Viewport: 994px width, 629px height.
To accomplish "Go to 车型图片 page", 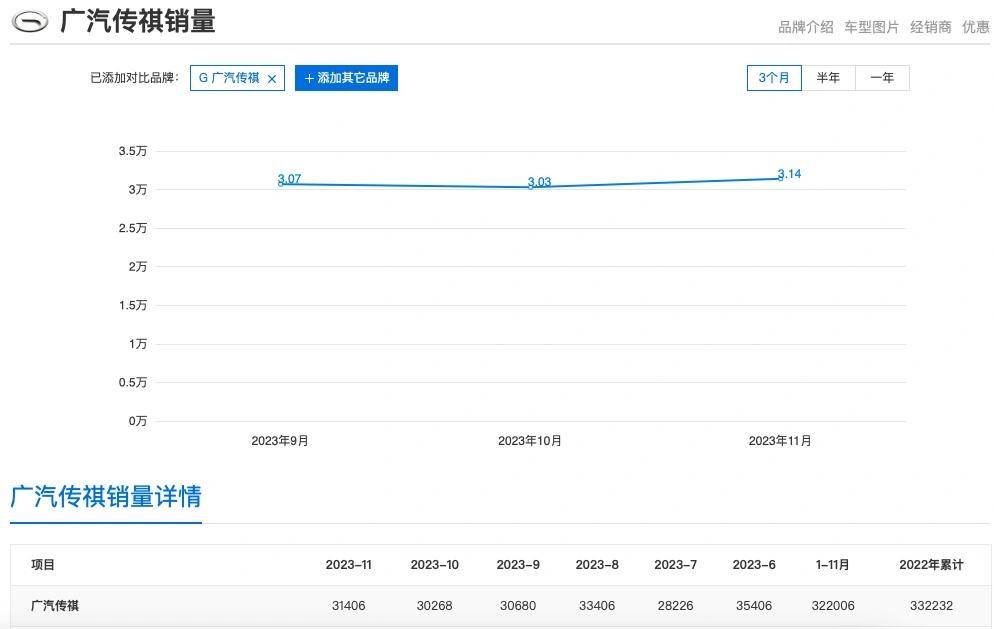I will tap(871, 27).
